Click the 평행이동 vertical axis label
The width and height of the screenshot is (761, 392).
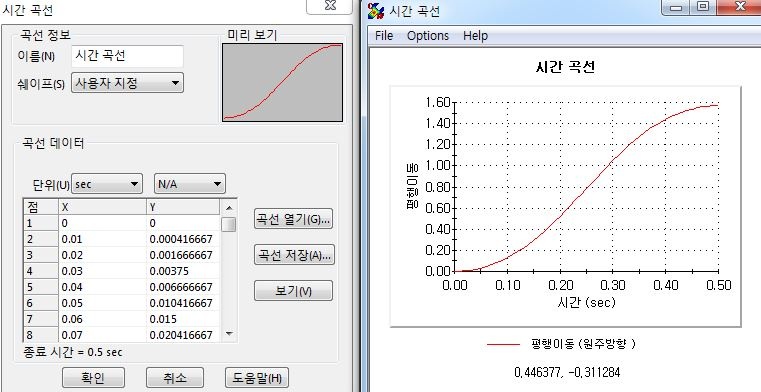click(x=412, y=186)
